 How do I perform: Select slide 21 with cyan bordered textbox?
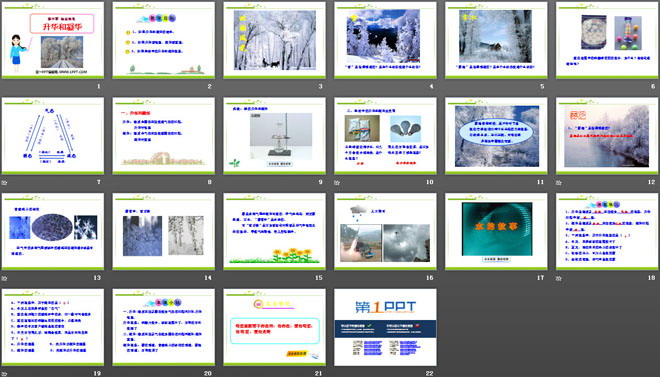(274, 327)
